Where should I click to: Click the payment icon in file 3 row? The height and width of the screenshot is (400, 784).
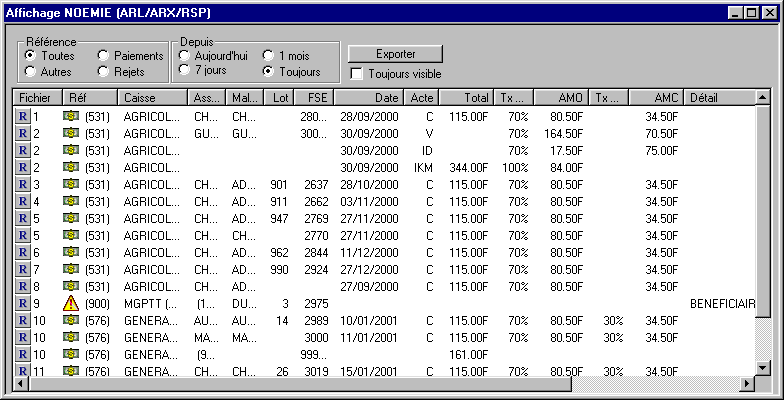tap(71, 184)
